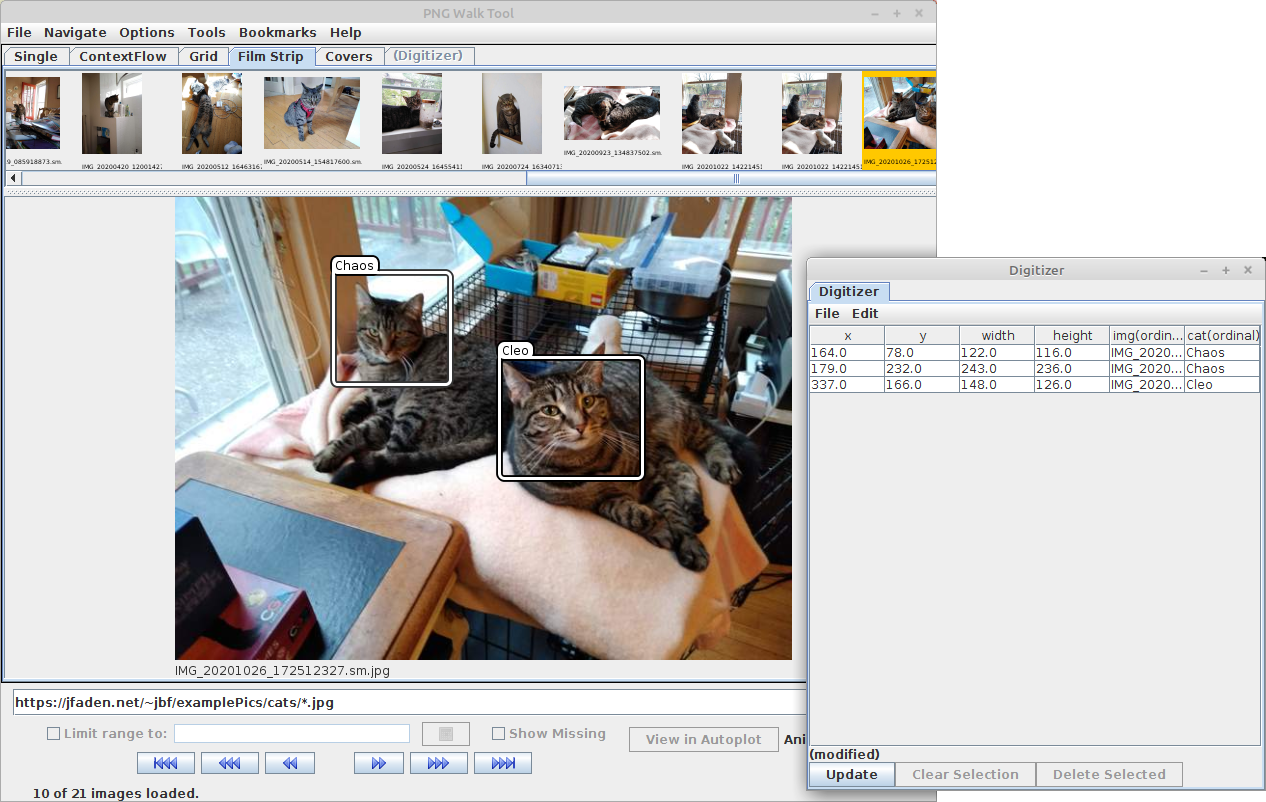
Task: Select thumbnail IMG_20200514_154817600 of cat in harness
Action: point(312,113)
